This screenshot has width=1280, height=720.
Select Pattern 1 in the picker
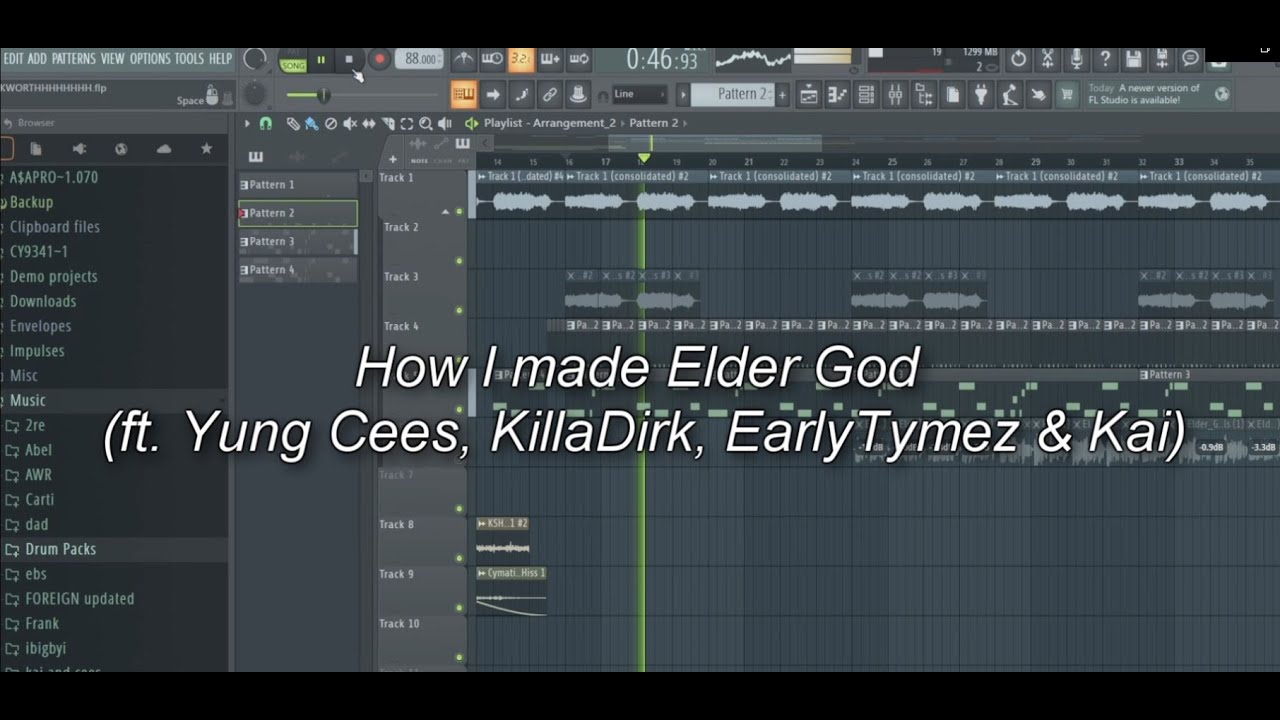(x=297, y=184)
